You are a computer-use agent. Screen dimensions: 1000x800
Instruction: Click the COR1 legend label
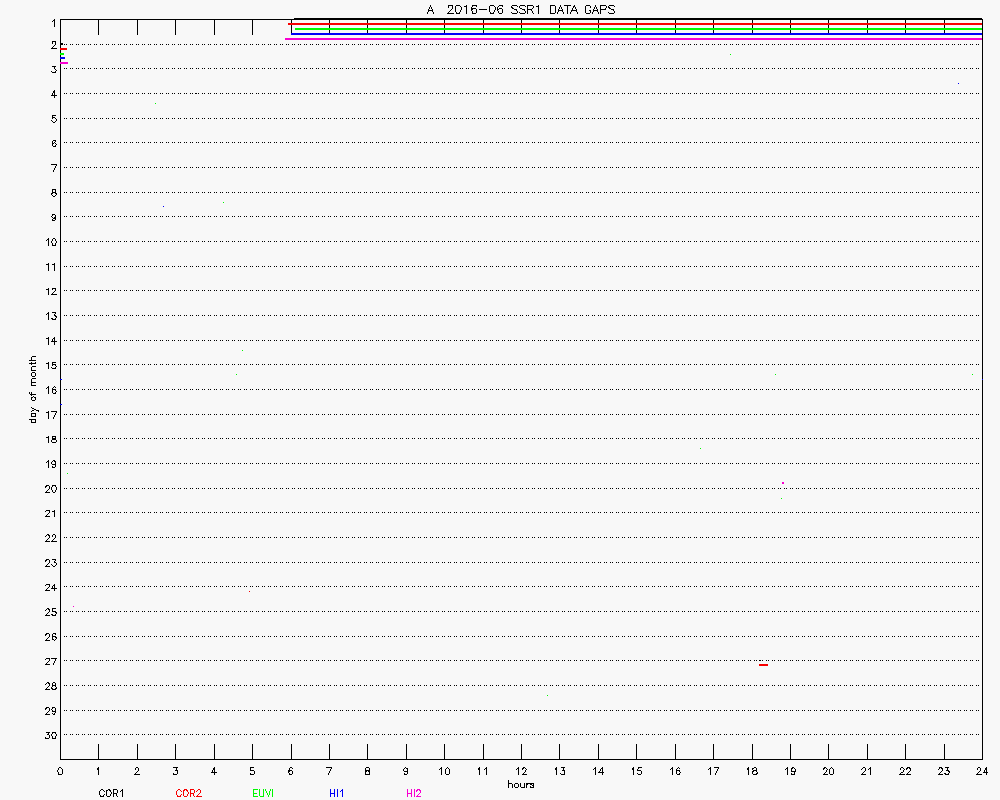pyautogui.click(x=111, y=793)
